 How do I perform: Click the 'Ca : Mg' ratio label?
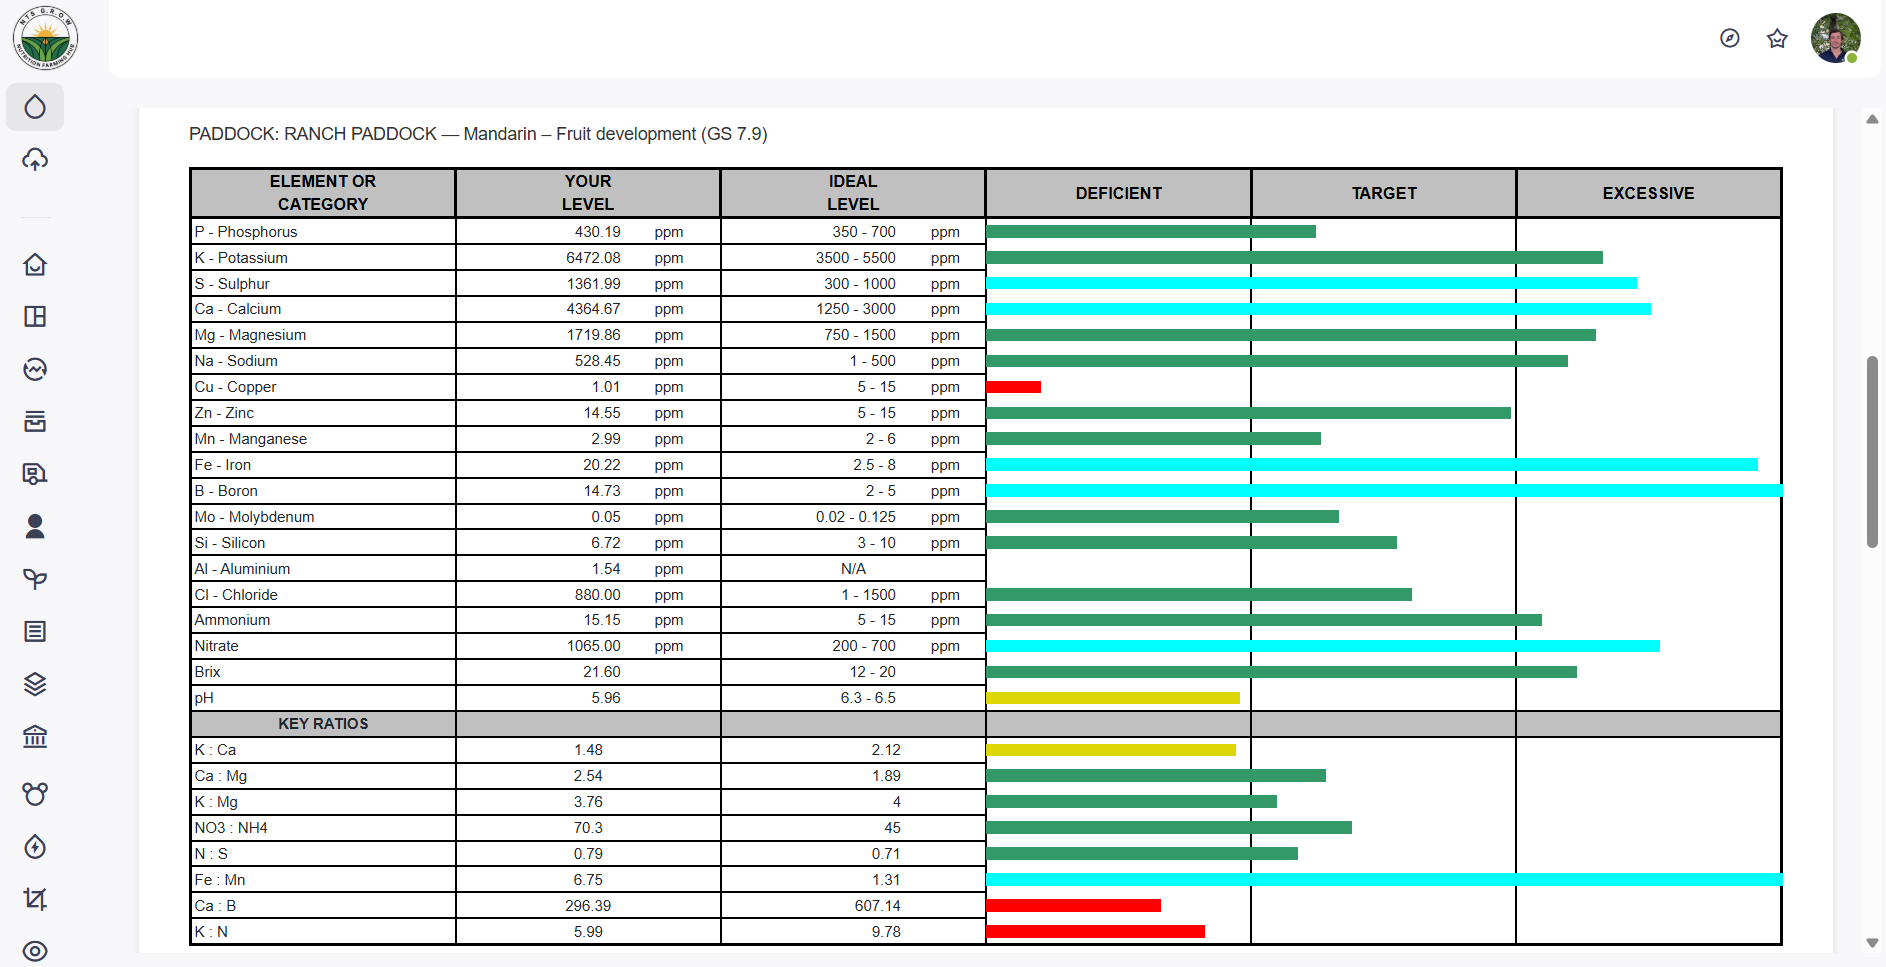coord(220,776)
